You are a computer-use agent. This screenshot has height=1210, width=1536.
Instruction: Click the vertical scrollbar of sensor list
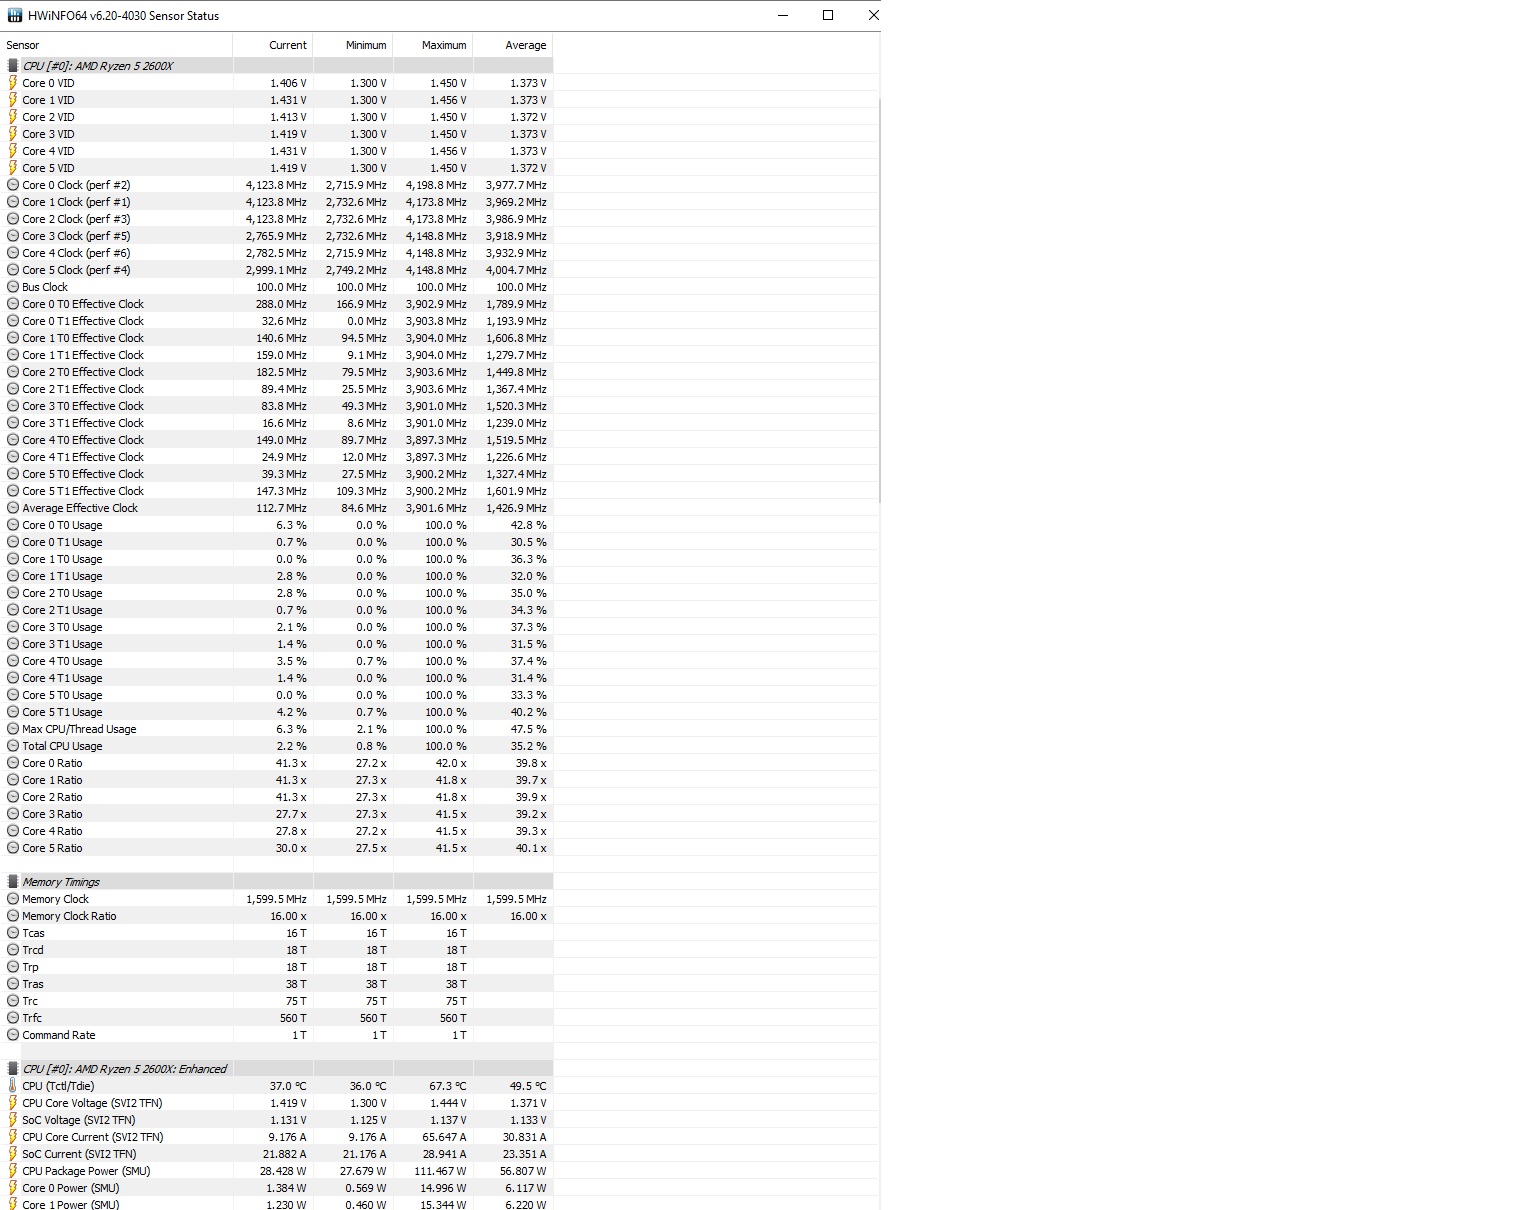(878, 300)
